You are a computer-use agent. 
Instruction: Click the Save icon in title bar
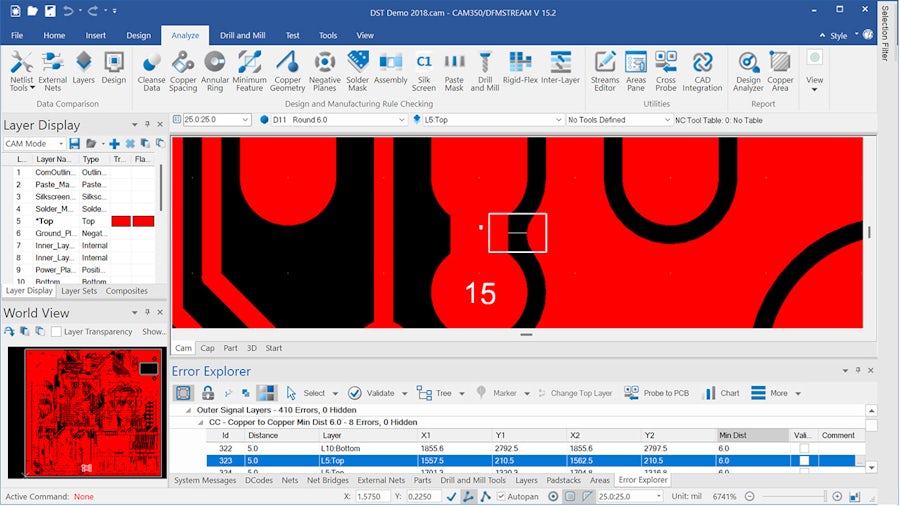51,11
